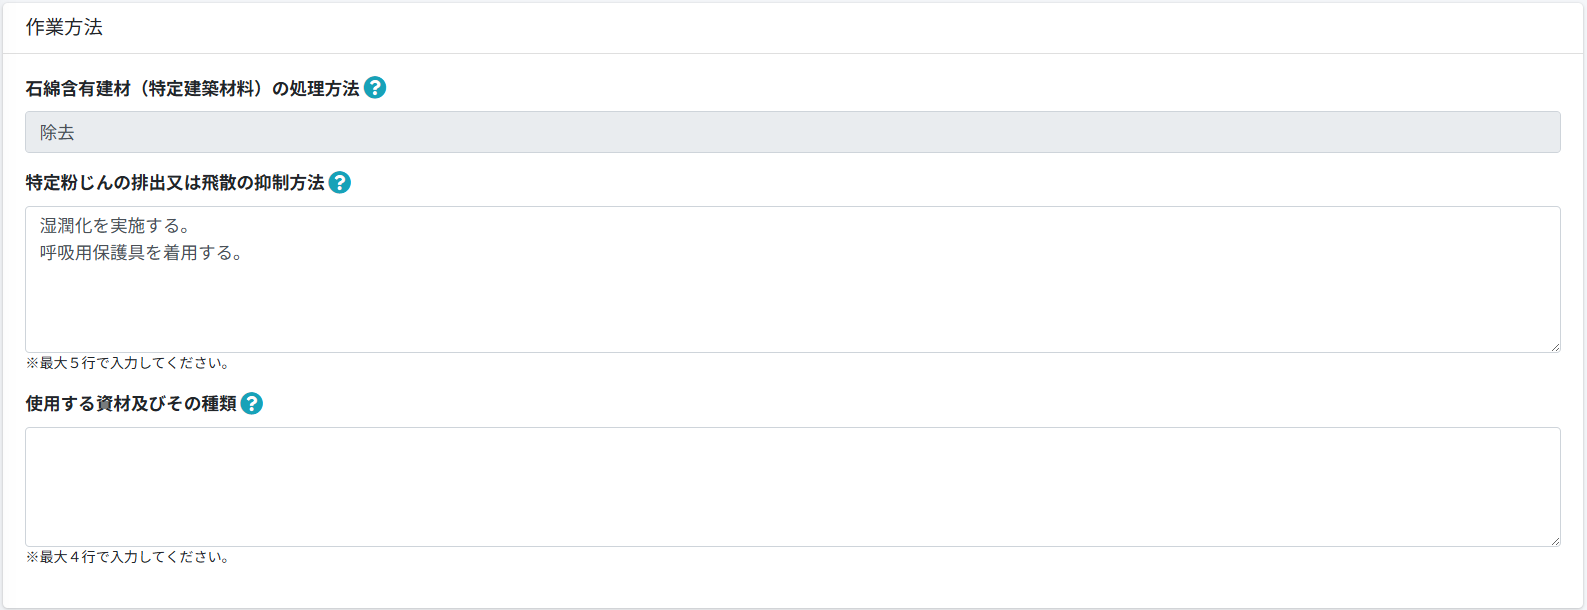Open help for 特定粉じんの排出又は飛散の抑制方法

coord(340,183)
